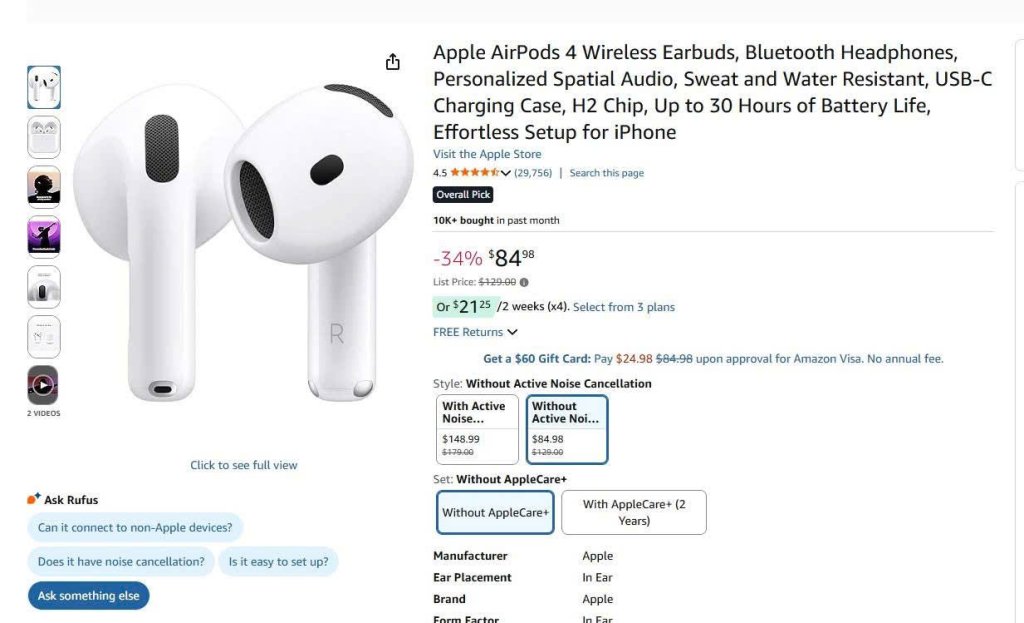Play the product video thumbnail
The image size is (1024, 623).
click(x=43, y=385)
